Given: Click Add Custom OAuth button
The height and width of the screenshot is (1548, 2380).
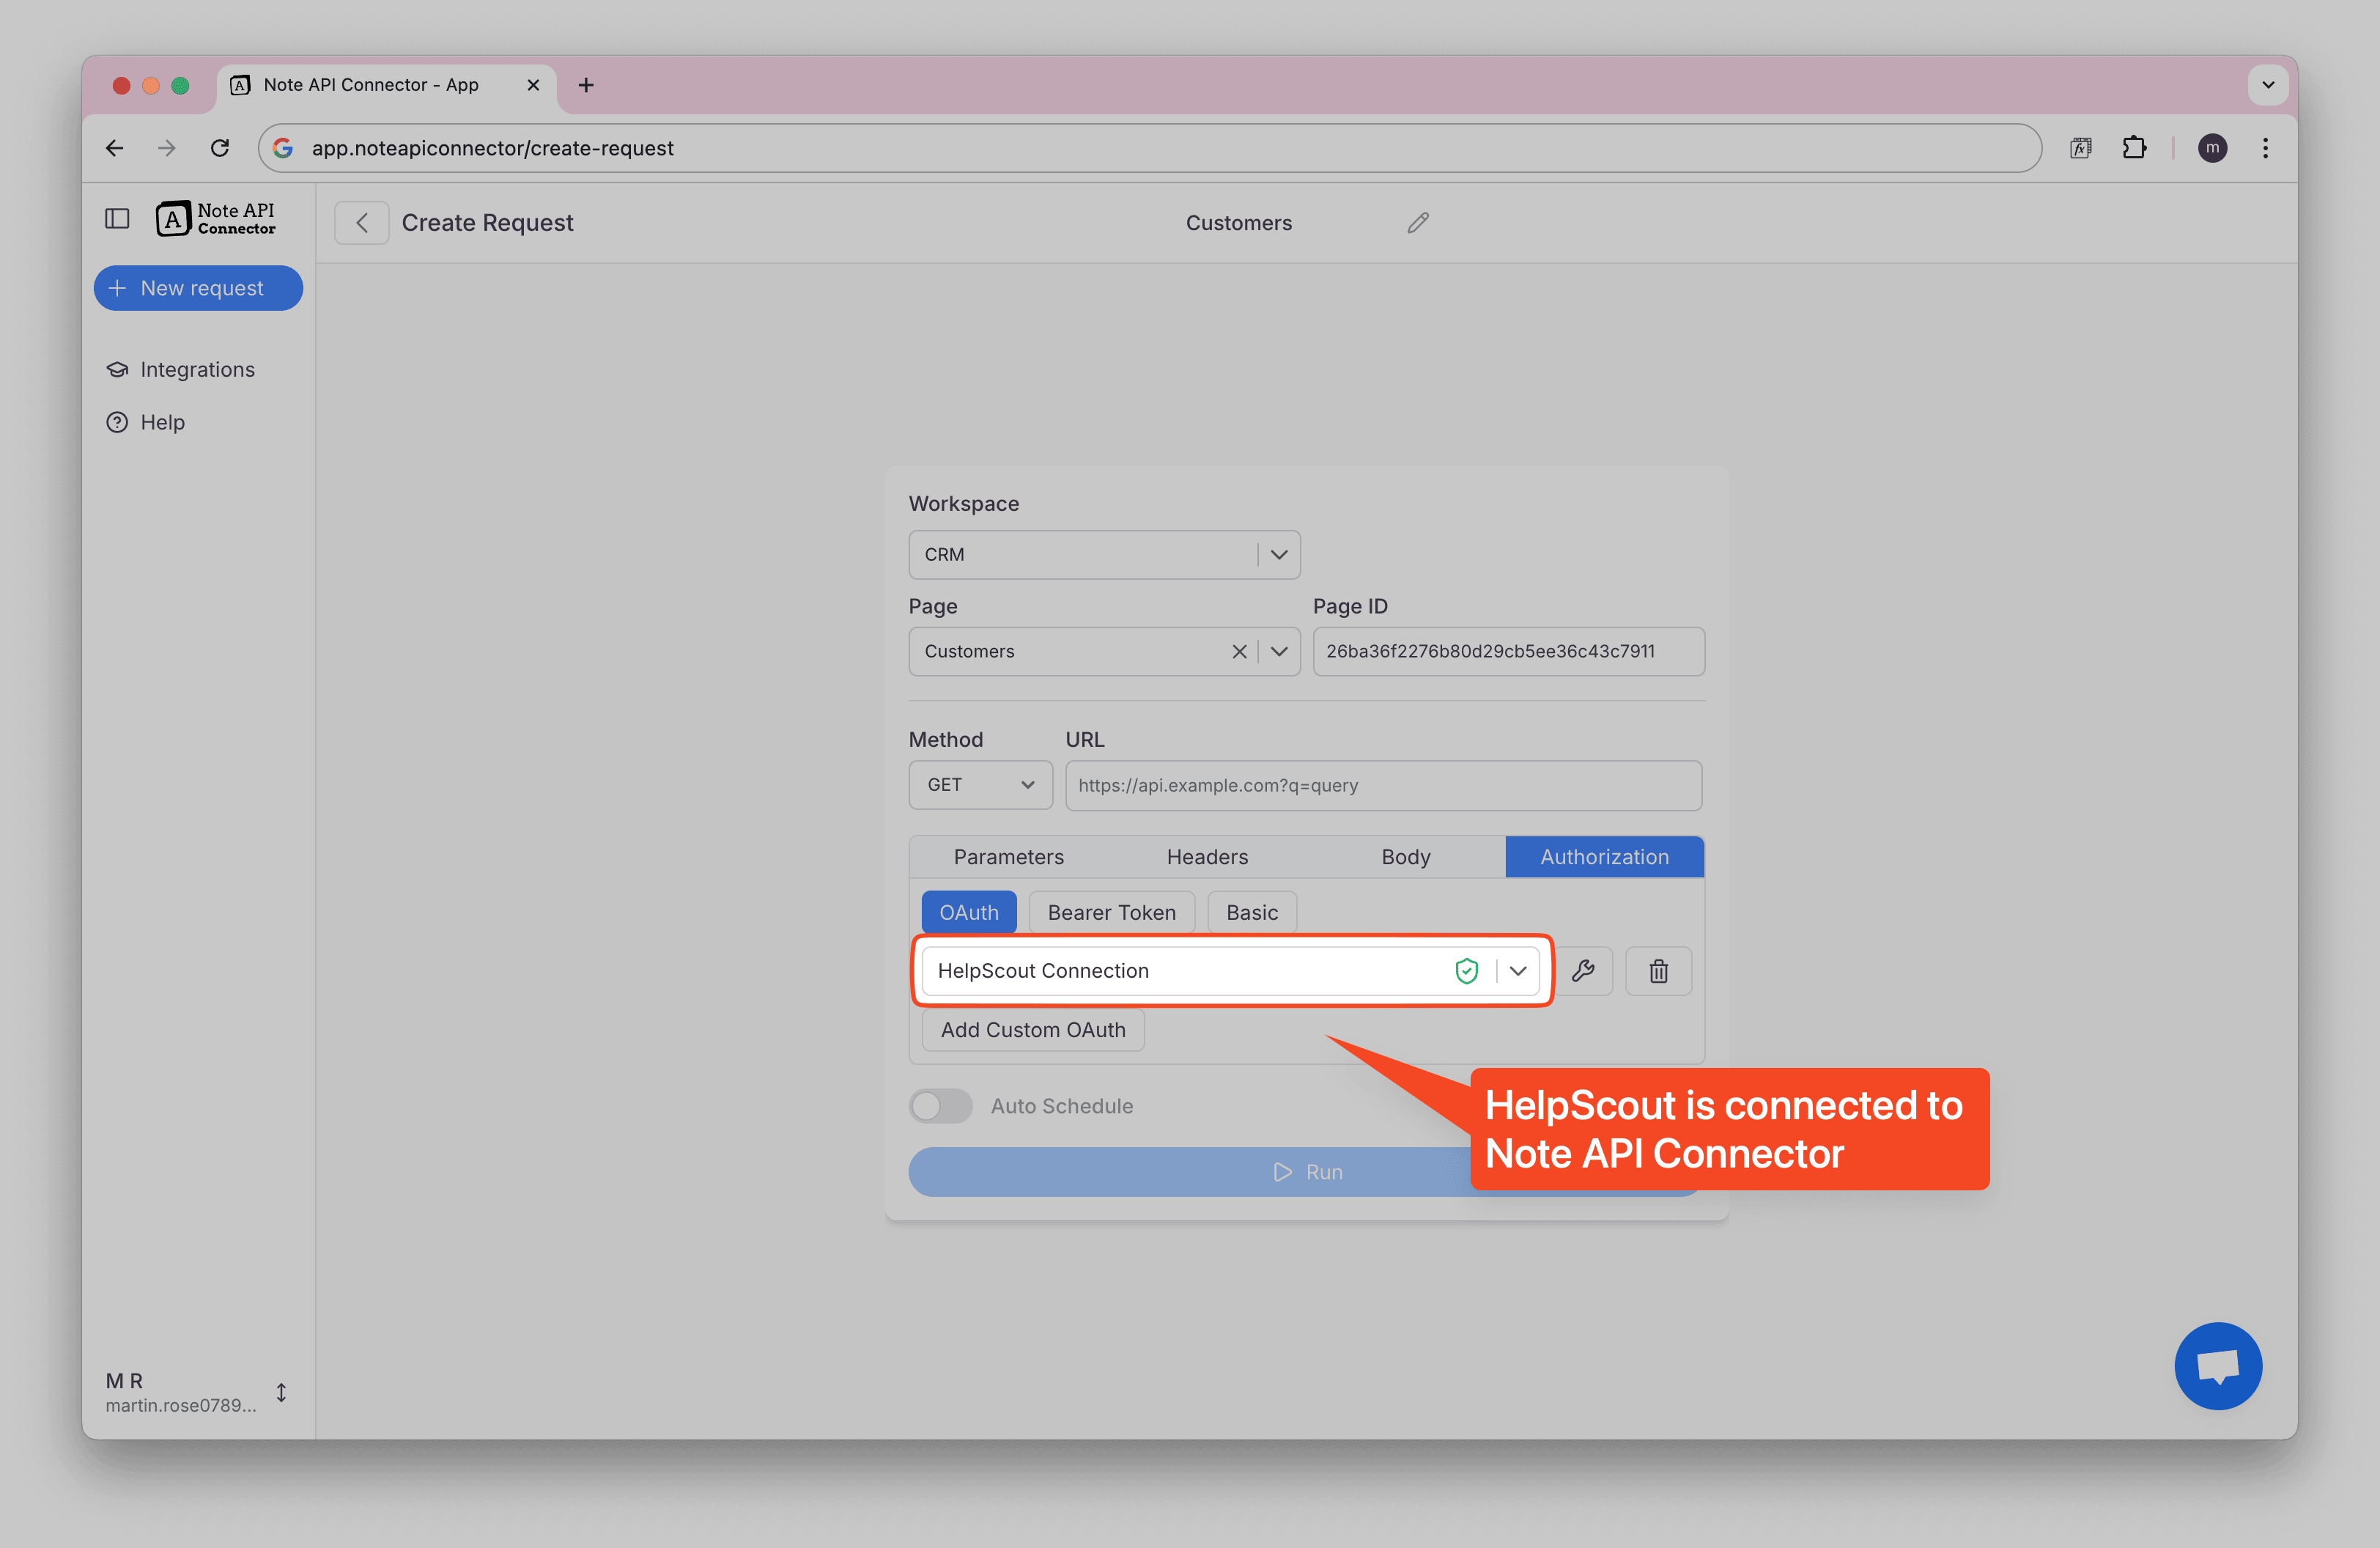Looking at the screenshot, I should pyautogui.click(x=1033, y=1030).
